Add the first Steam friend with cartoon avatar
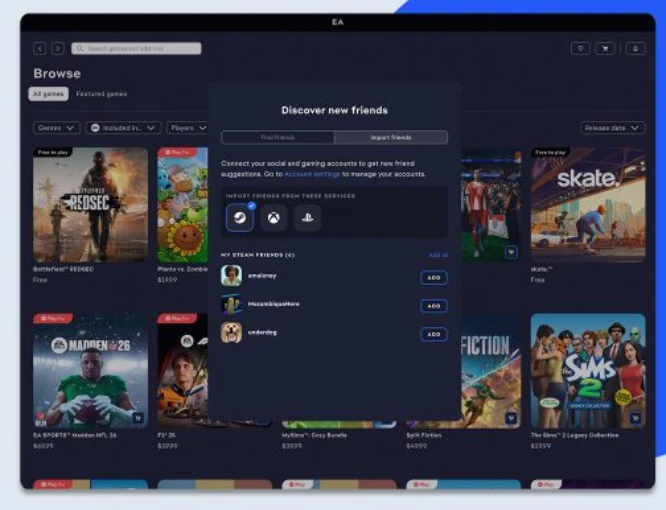The image size is (666, 510). (434, 278)
